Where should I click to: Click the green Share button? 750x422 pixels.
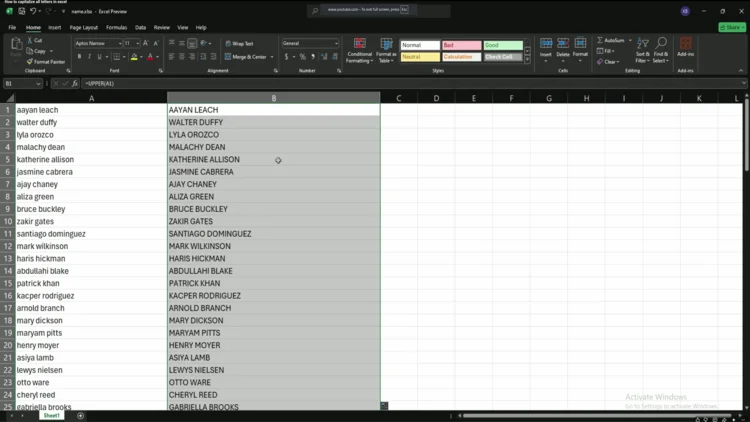732,28
